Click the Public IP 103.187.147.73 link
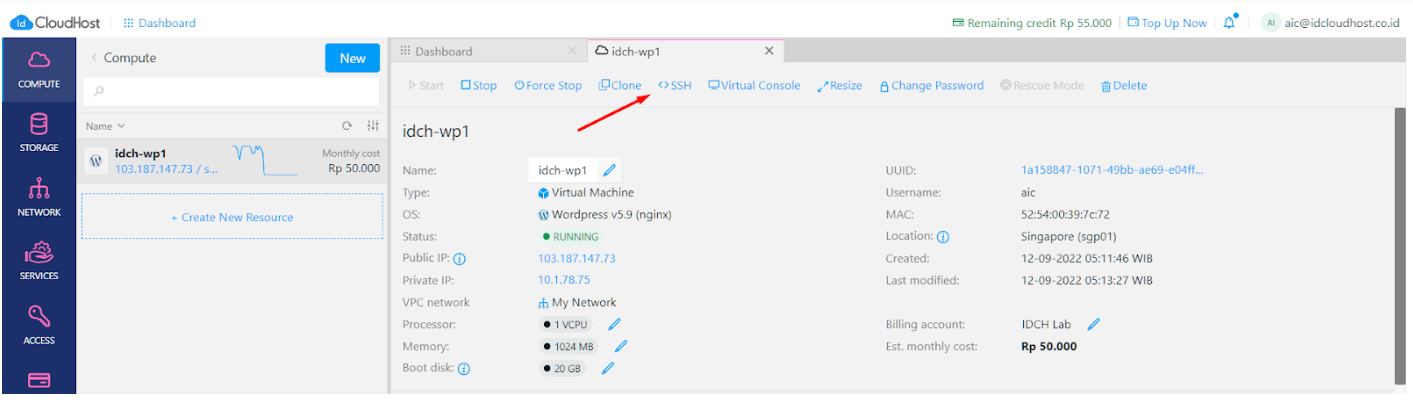The width and height of the screenshot is (1413, 403). pos(576,258)
